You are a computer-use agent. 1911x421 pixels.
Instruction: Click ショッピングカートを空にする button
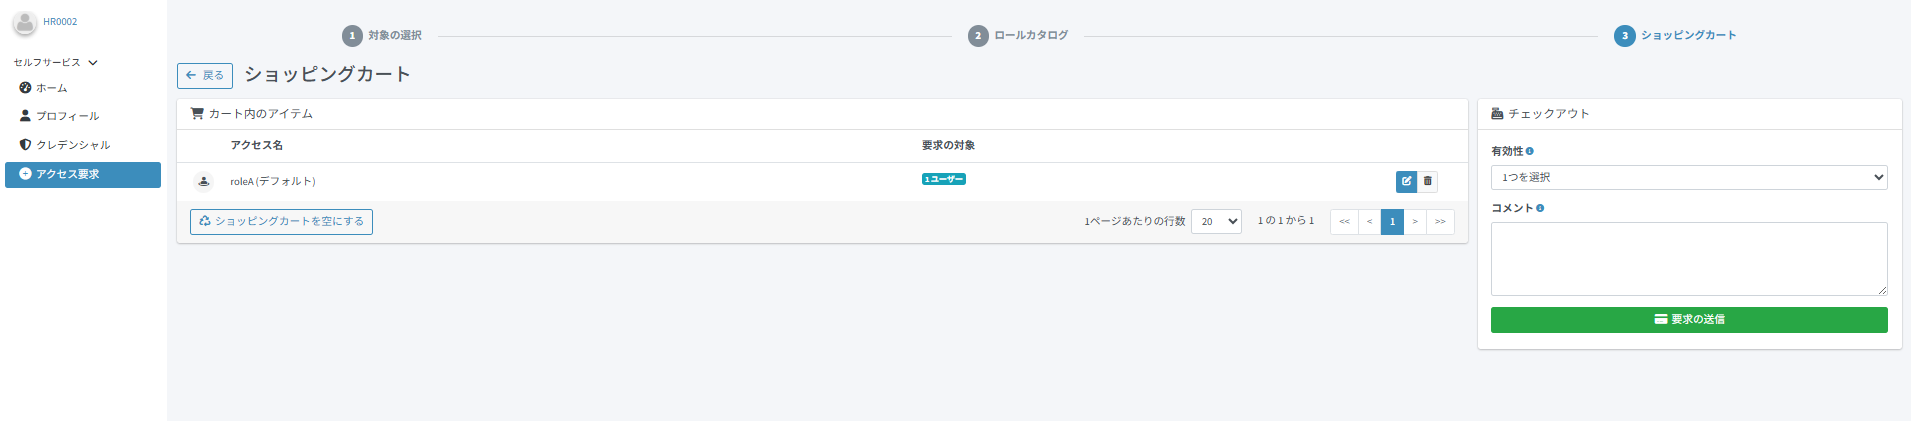pyautogui.click(x=281, y=222)
